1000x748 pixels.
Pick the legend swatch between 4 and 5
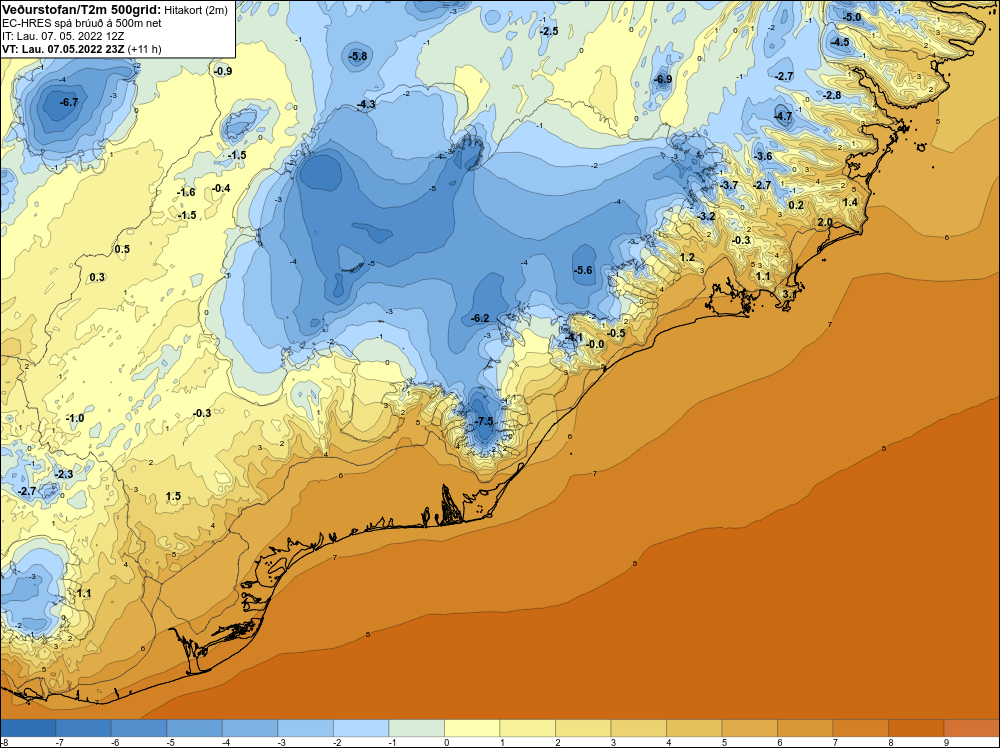(x=694, y=728)
